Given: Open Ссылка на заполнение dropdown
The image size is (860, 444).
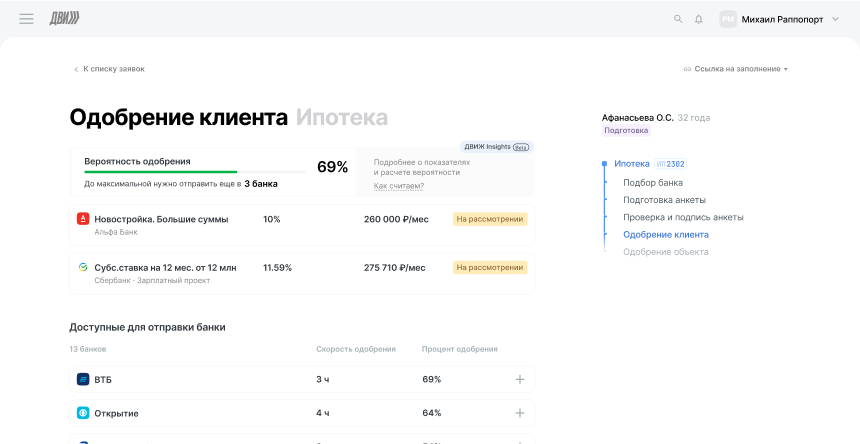Looking at the screenshot, I should 735,69.
